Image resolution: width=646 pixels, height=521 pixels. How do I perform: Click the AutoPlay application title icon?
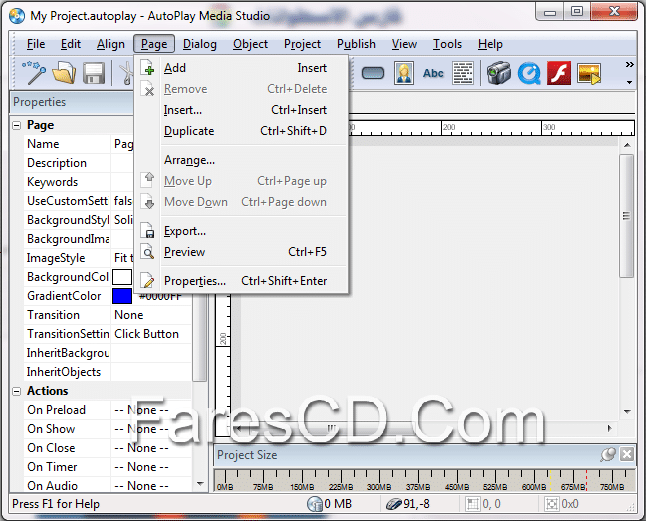17,16
